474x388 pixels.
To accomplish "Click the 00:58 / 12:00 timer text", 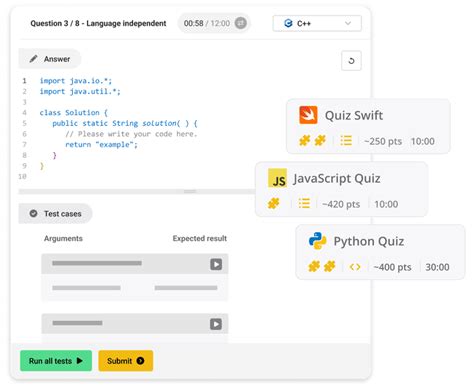I will pyautogui.click(x=207, y=23).
